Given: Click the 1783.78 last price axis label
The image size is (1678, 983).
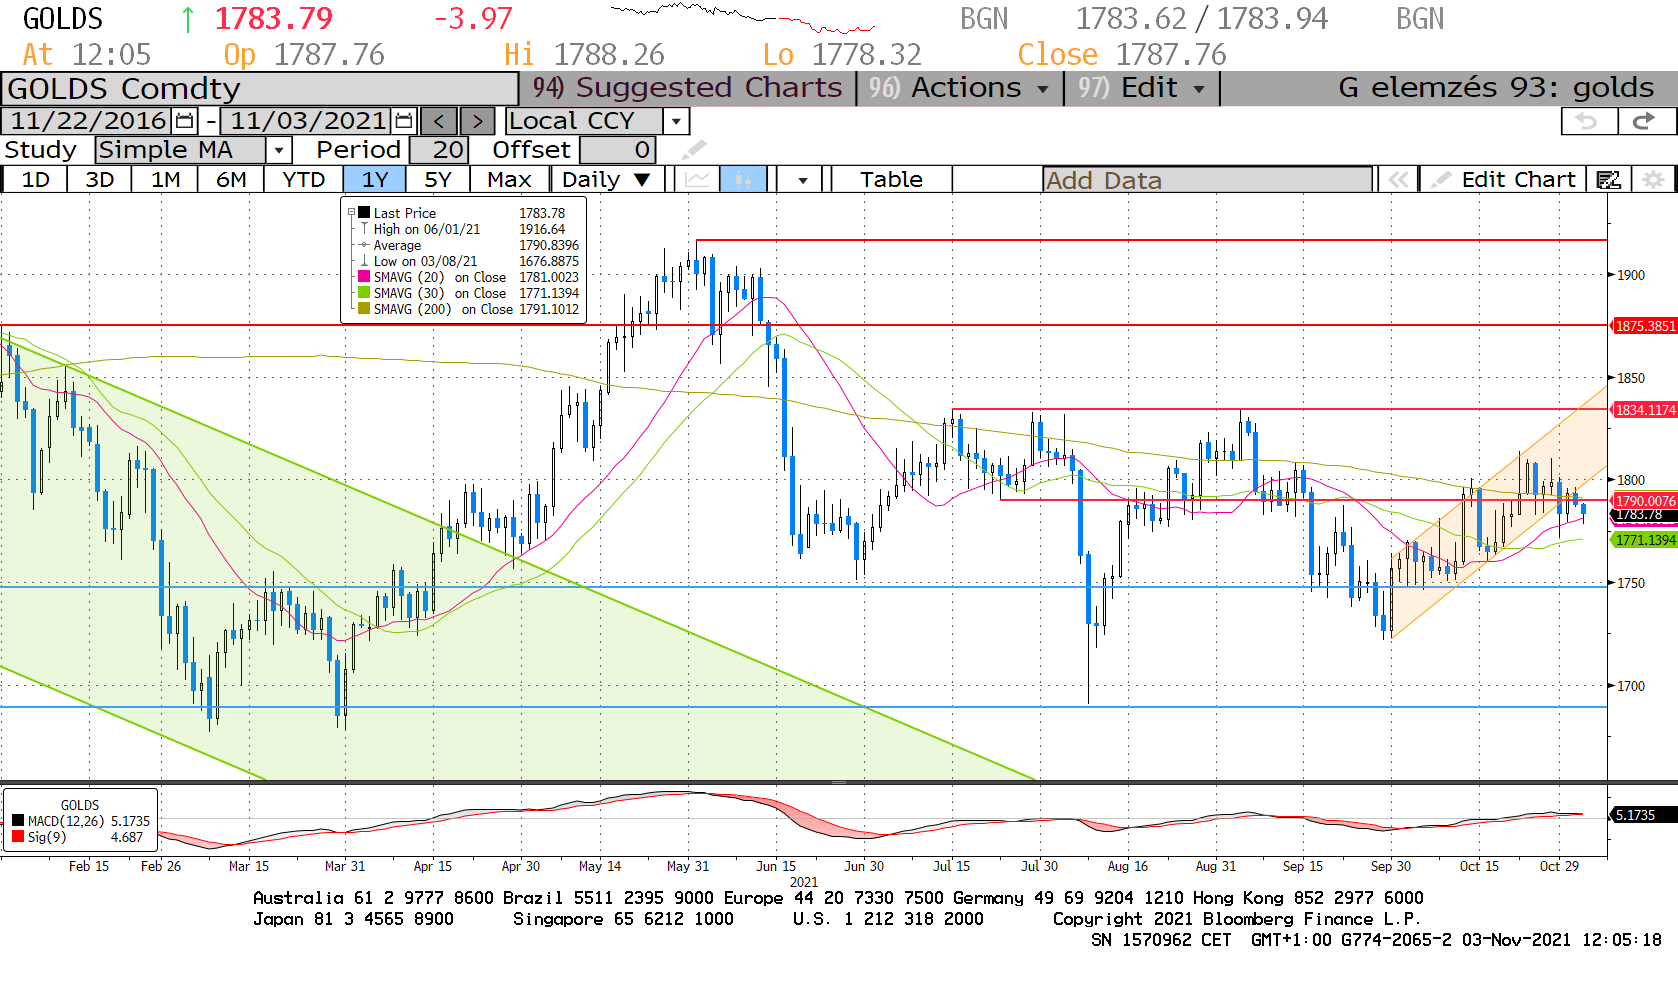Looking at the screenshot, I should (x=1644, y=515).
